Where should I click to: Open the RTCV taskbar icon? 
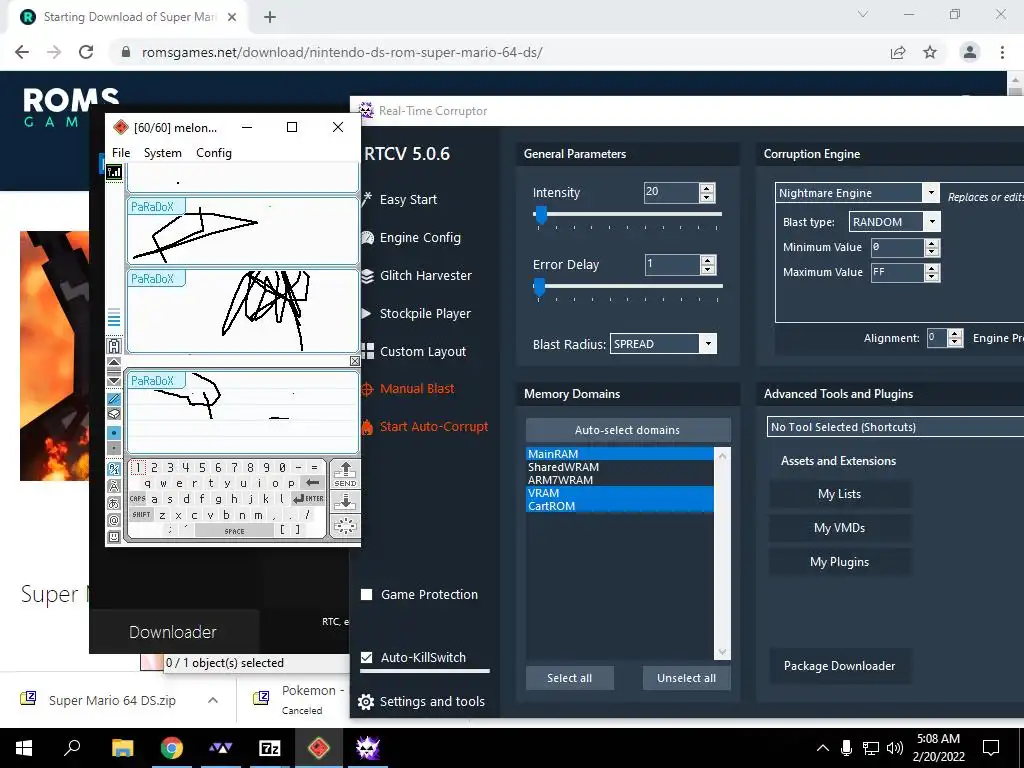tap(368, 748)
